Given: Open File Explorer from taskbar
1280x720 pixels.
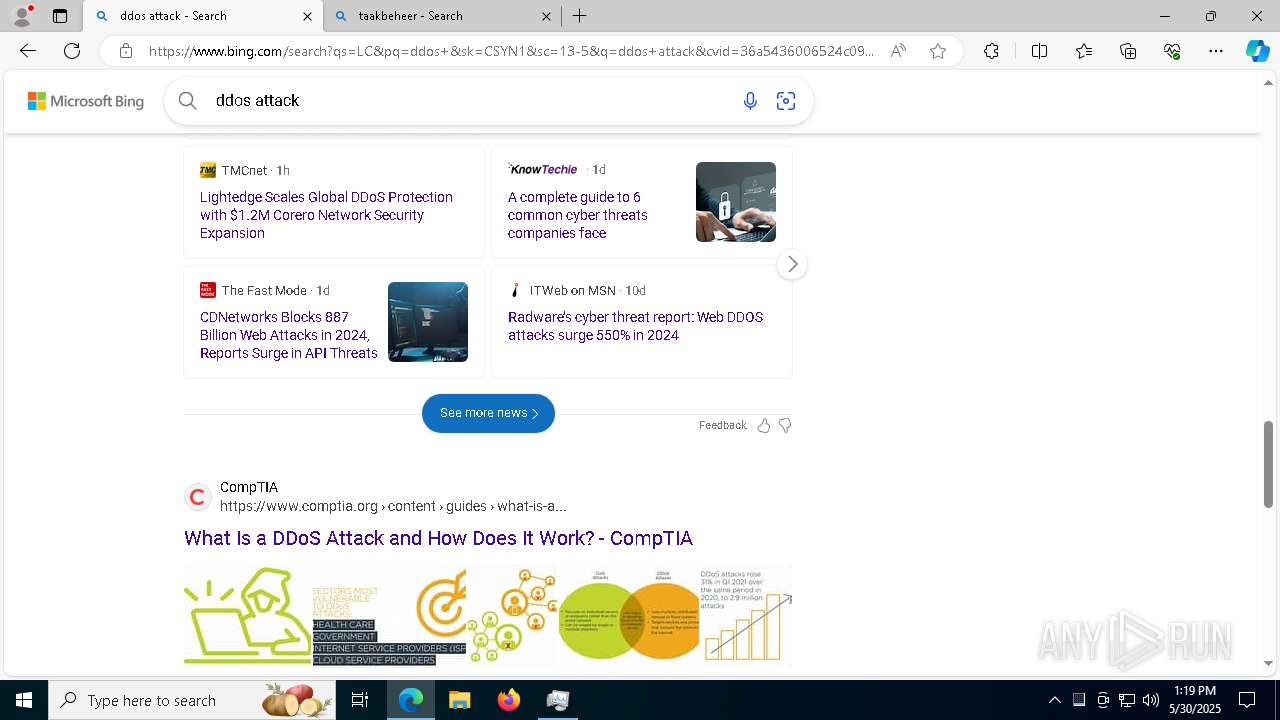Looking at the screenshot, I should [459, 700].
